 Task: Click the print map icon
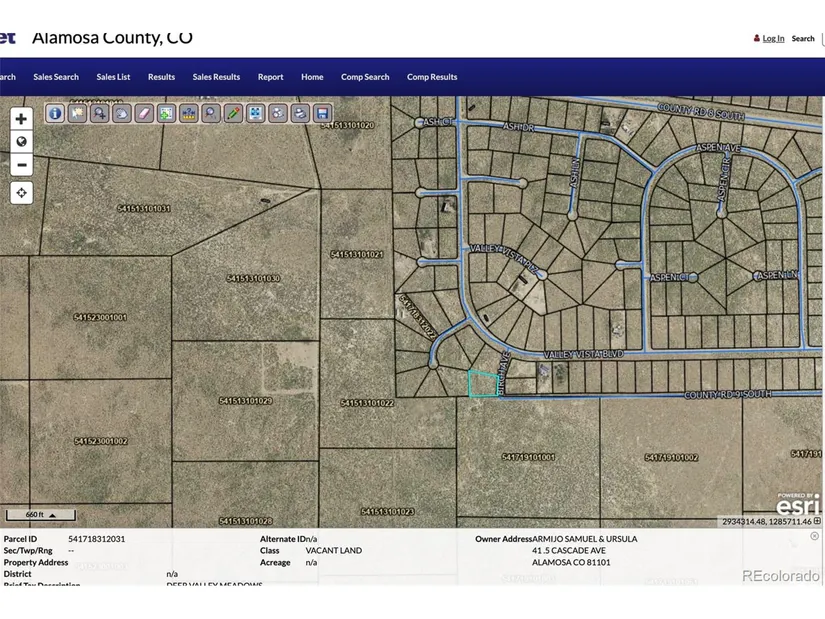pyautogui.click(x=300, y=113)
